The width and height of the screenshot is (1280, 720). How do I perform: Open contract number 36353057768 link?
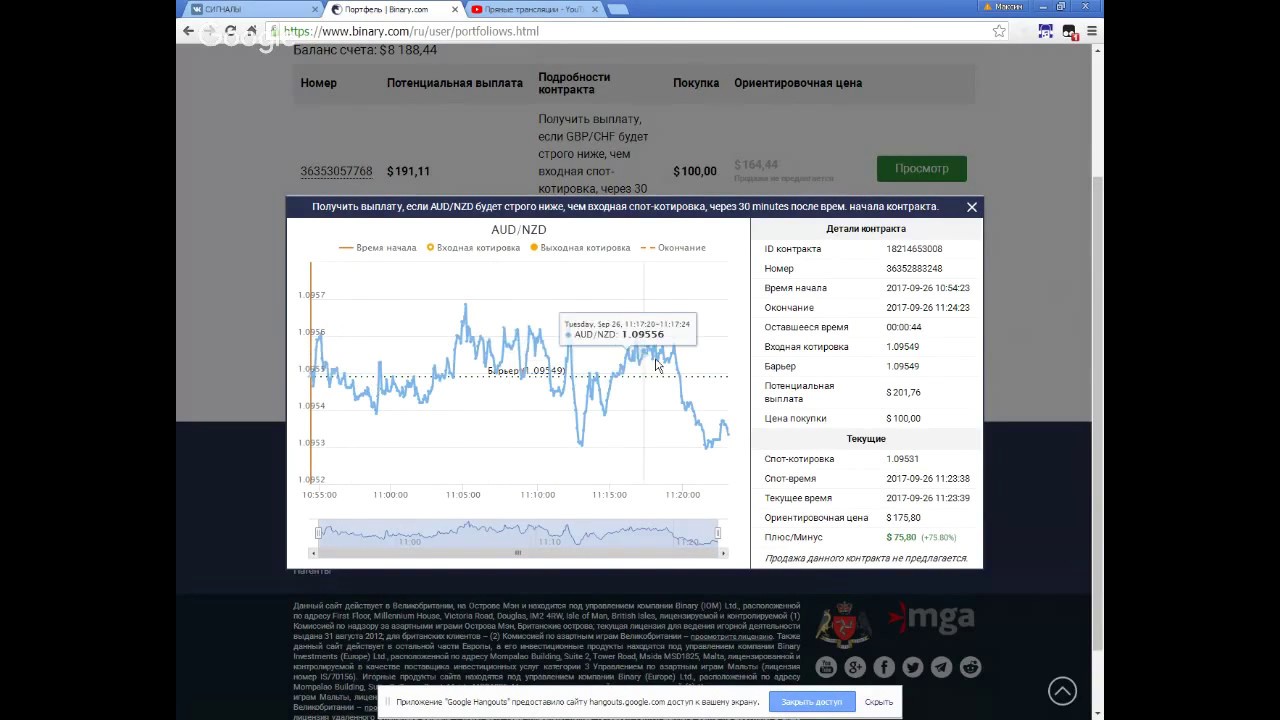[336, 171]
